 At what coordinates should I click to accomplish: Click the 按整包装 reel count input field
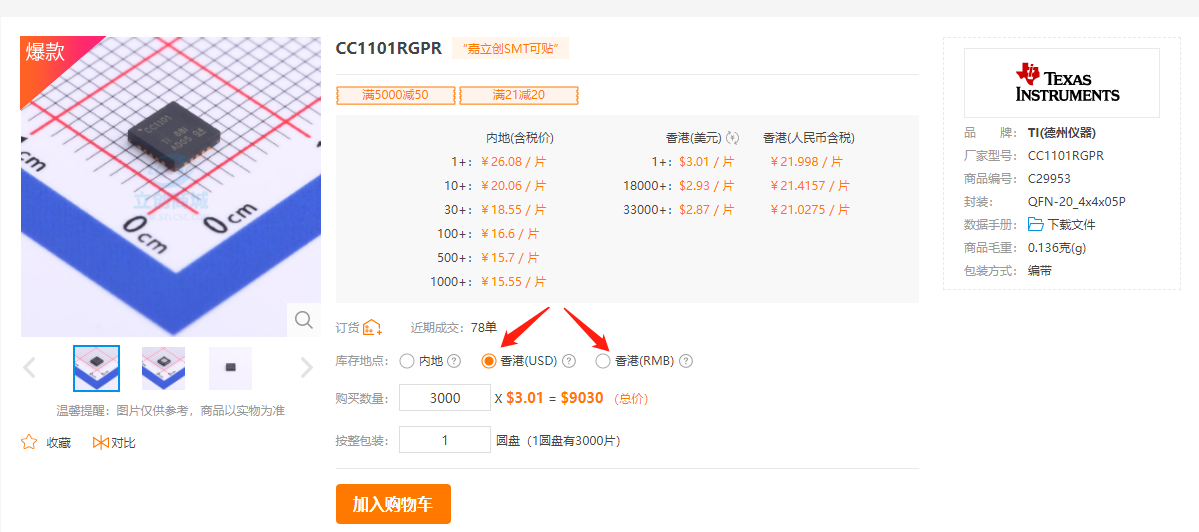coord(445,440)
